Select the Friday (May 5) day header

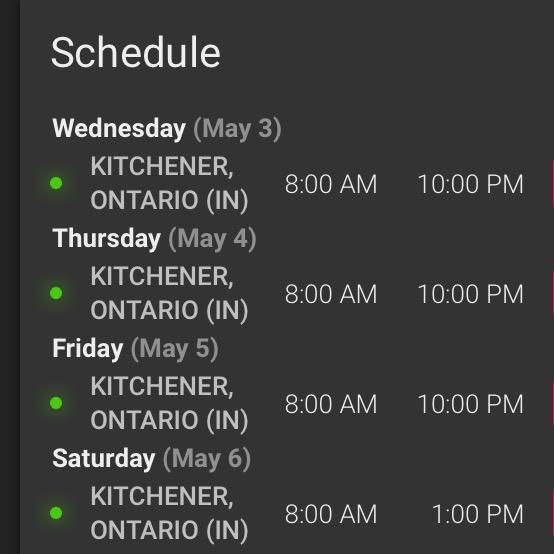(135, 349)
